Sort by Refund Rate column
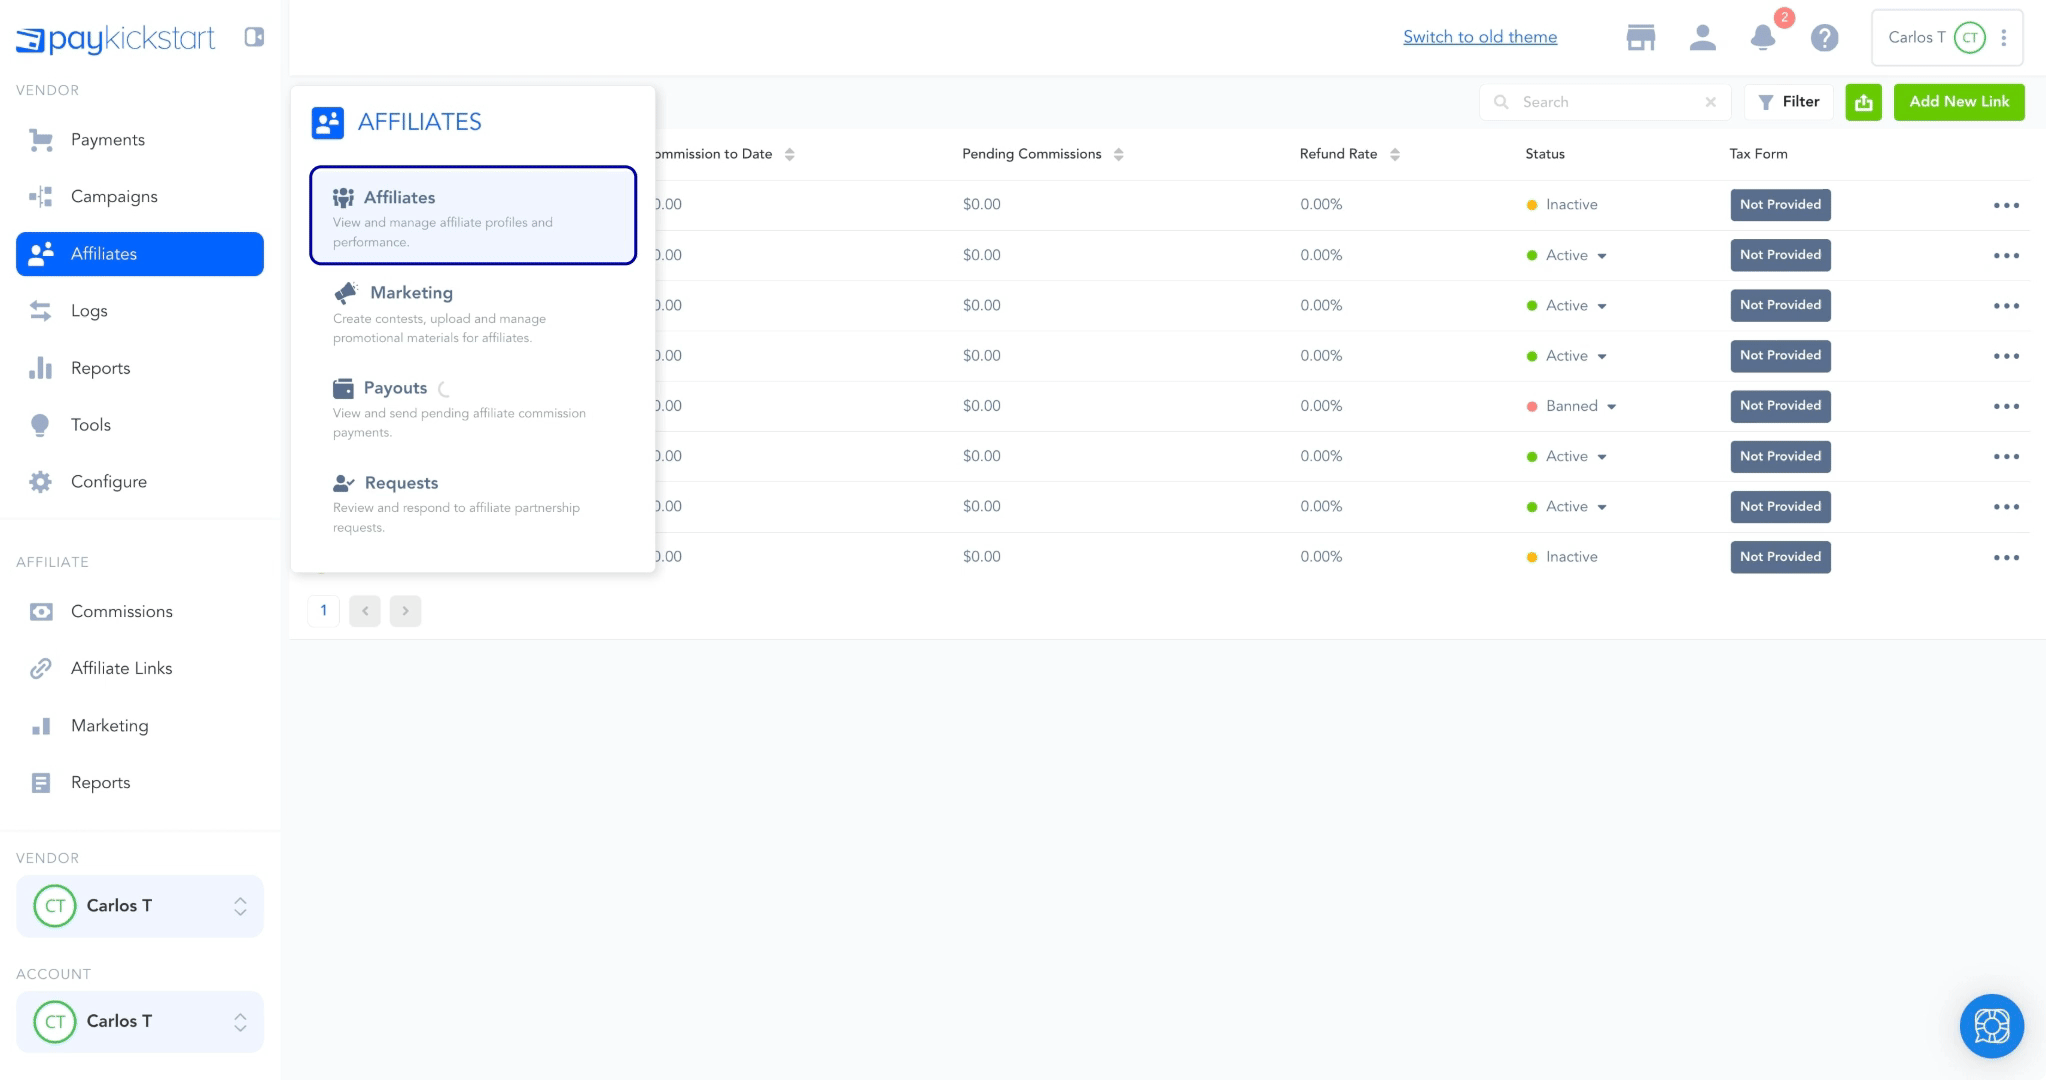Viewport: 2046px width, 1080px height. pos(1394,154)
